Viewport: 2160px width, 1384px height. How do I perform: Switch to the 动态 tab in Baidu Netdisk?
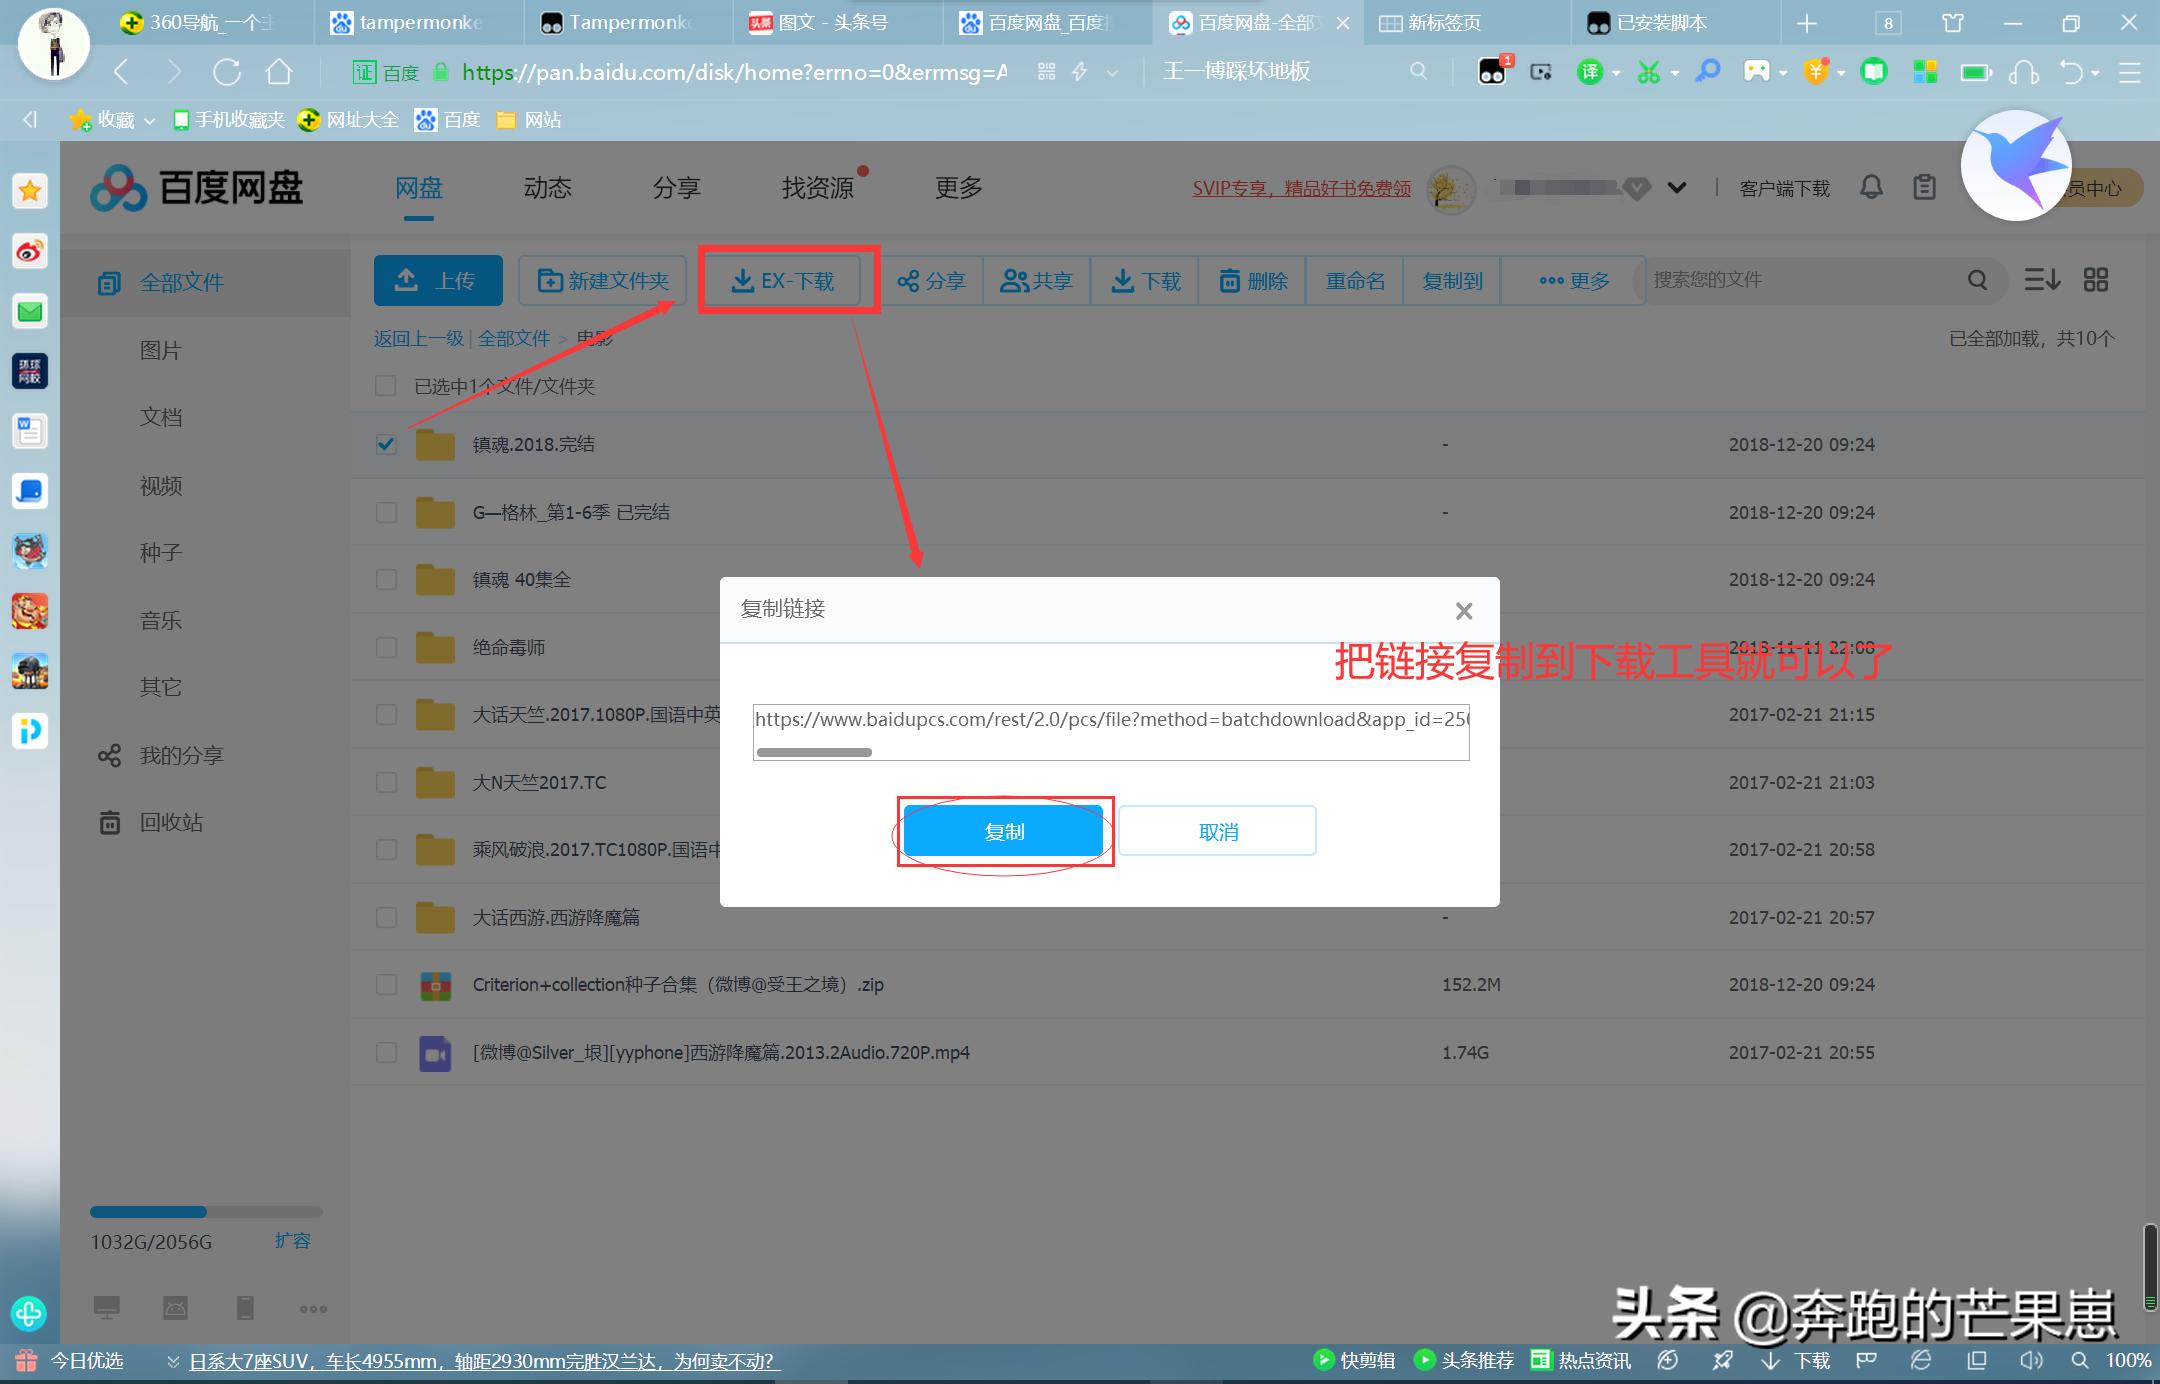(x=546, y=187)
